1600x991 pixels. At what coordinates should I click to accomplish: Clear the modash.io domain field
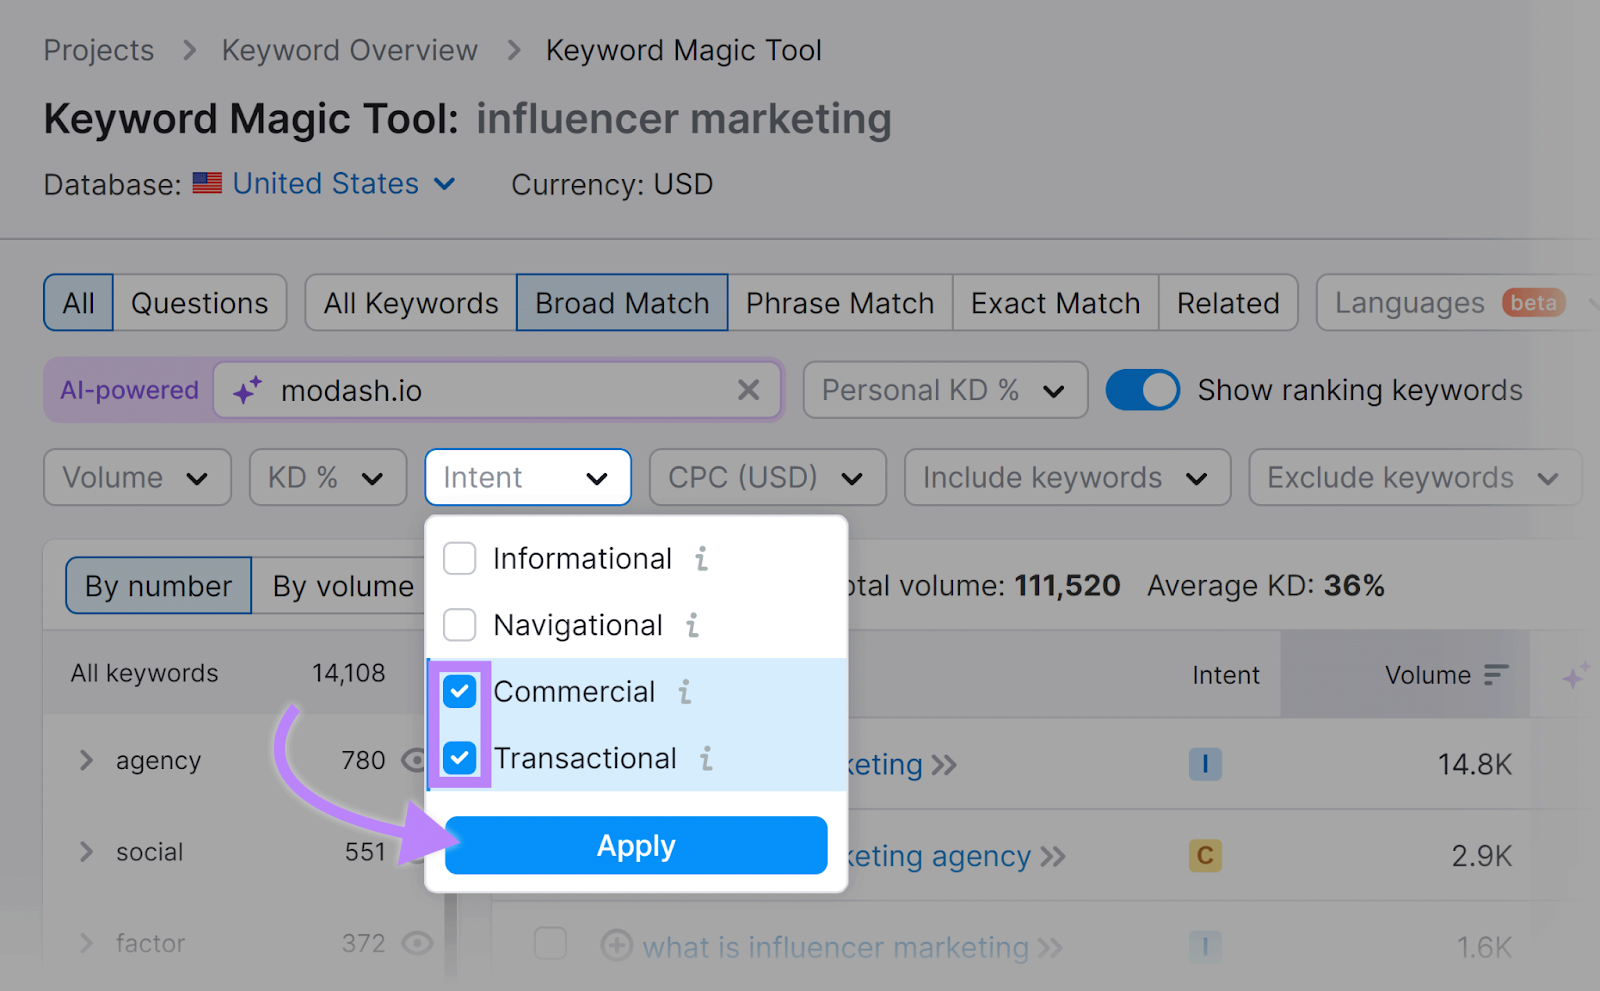pos(748,390)
